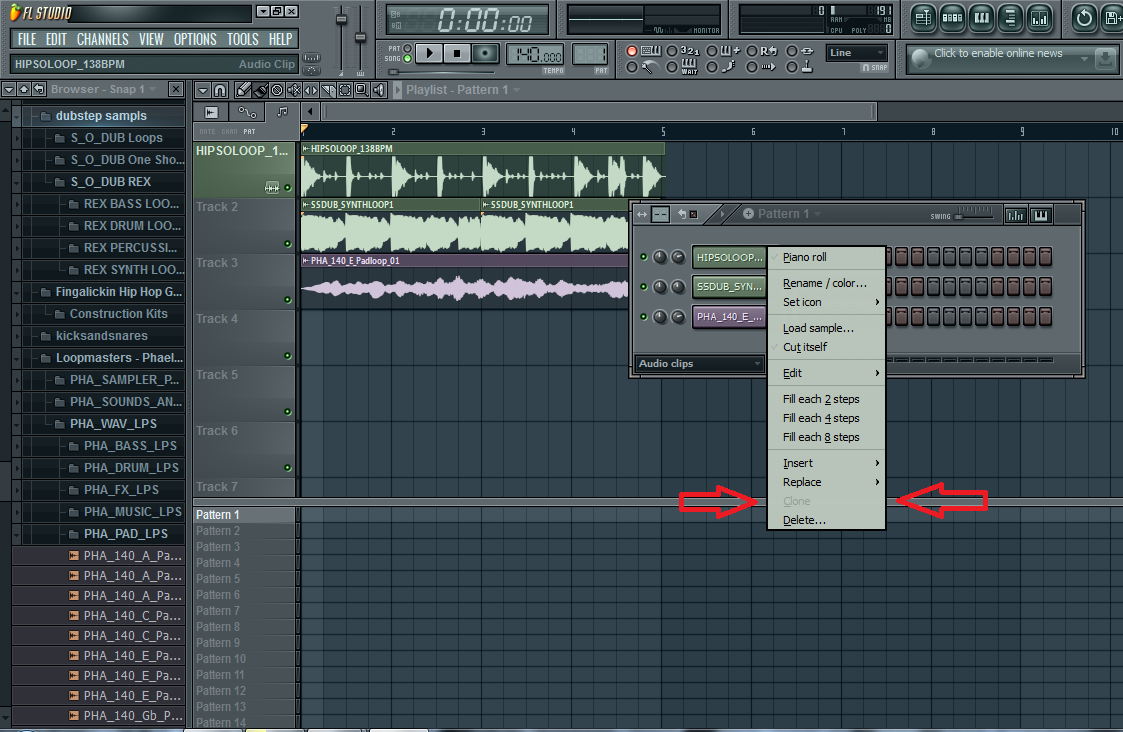Open the Step Sequencer from the top toolbar
The image size is (1123, 732).
point(952,19)
